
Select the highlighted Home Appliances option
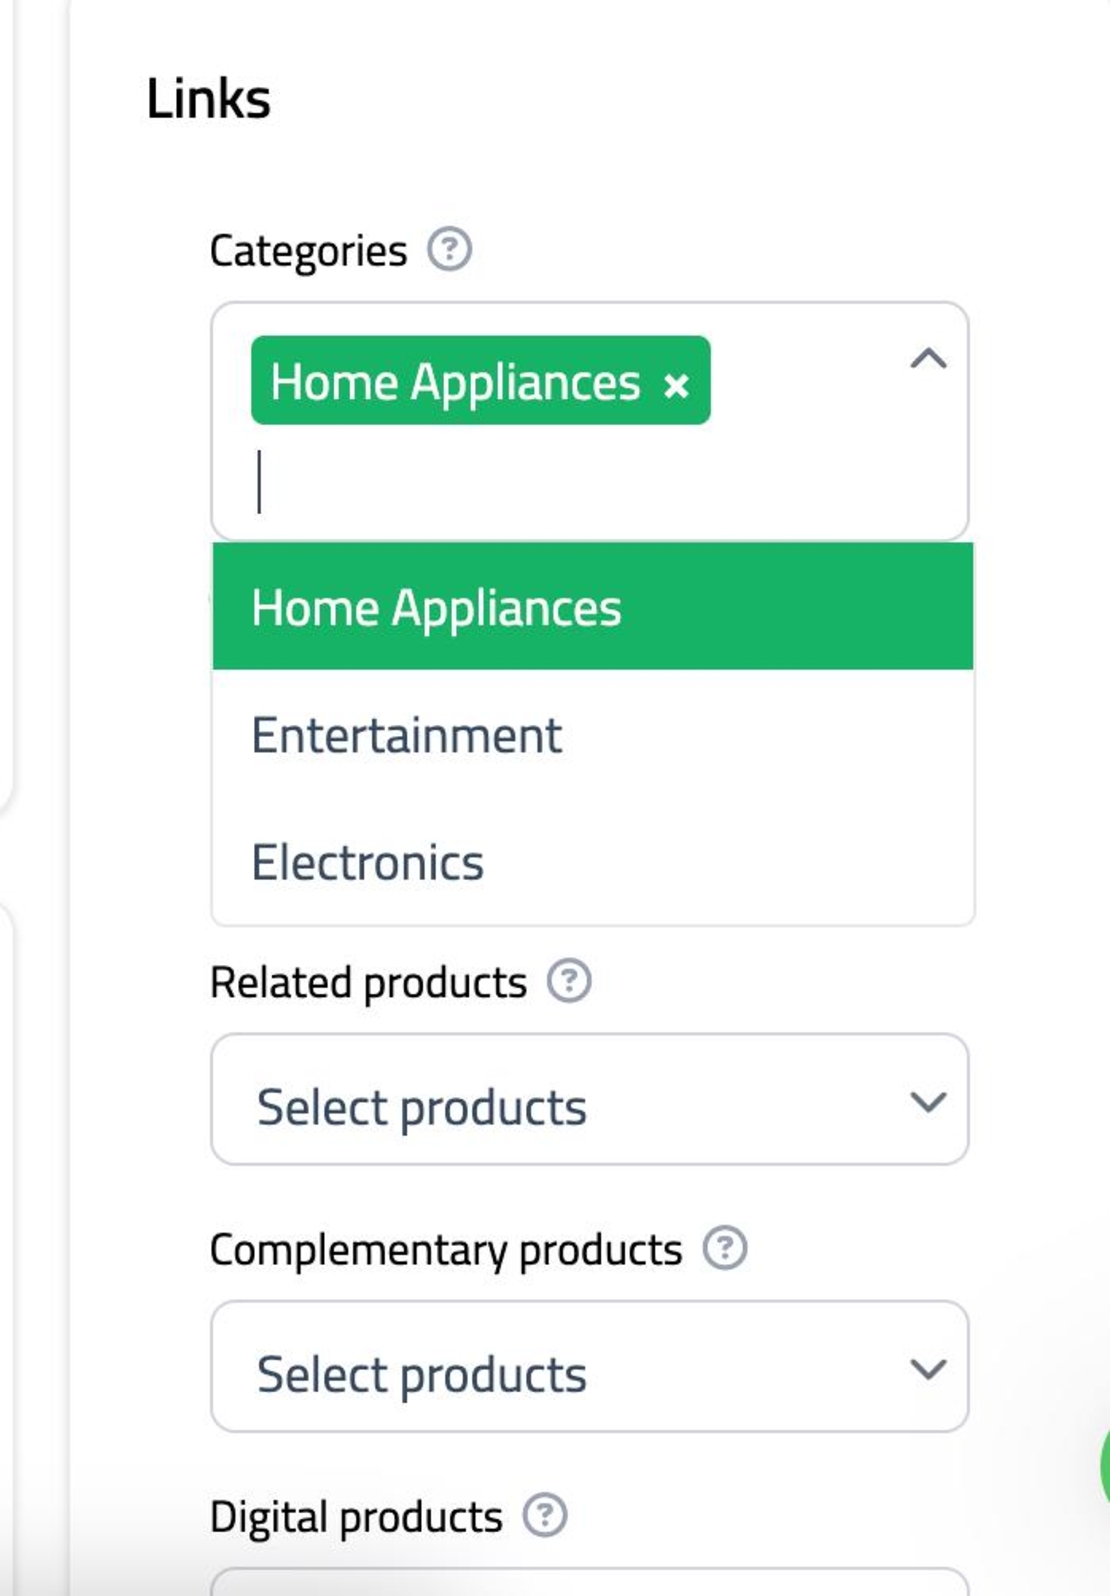593,607
